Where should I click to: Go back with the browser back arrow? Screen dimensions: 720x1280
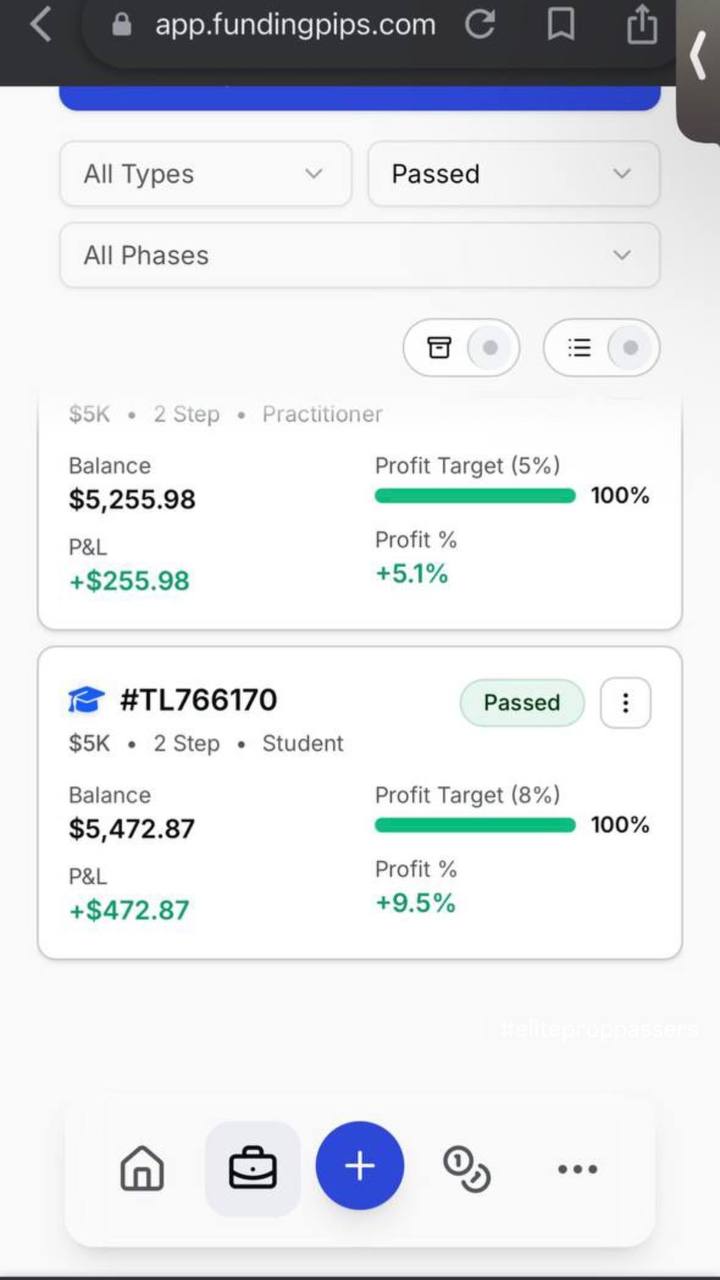[41, 26]
